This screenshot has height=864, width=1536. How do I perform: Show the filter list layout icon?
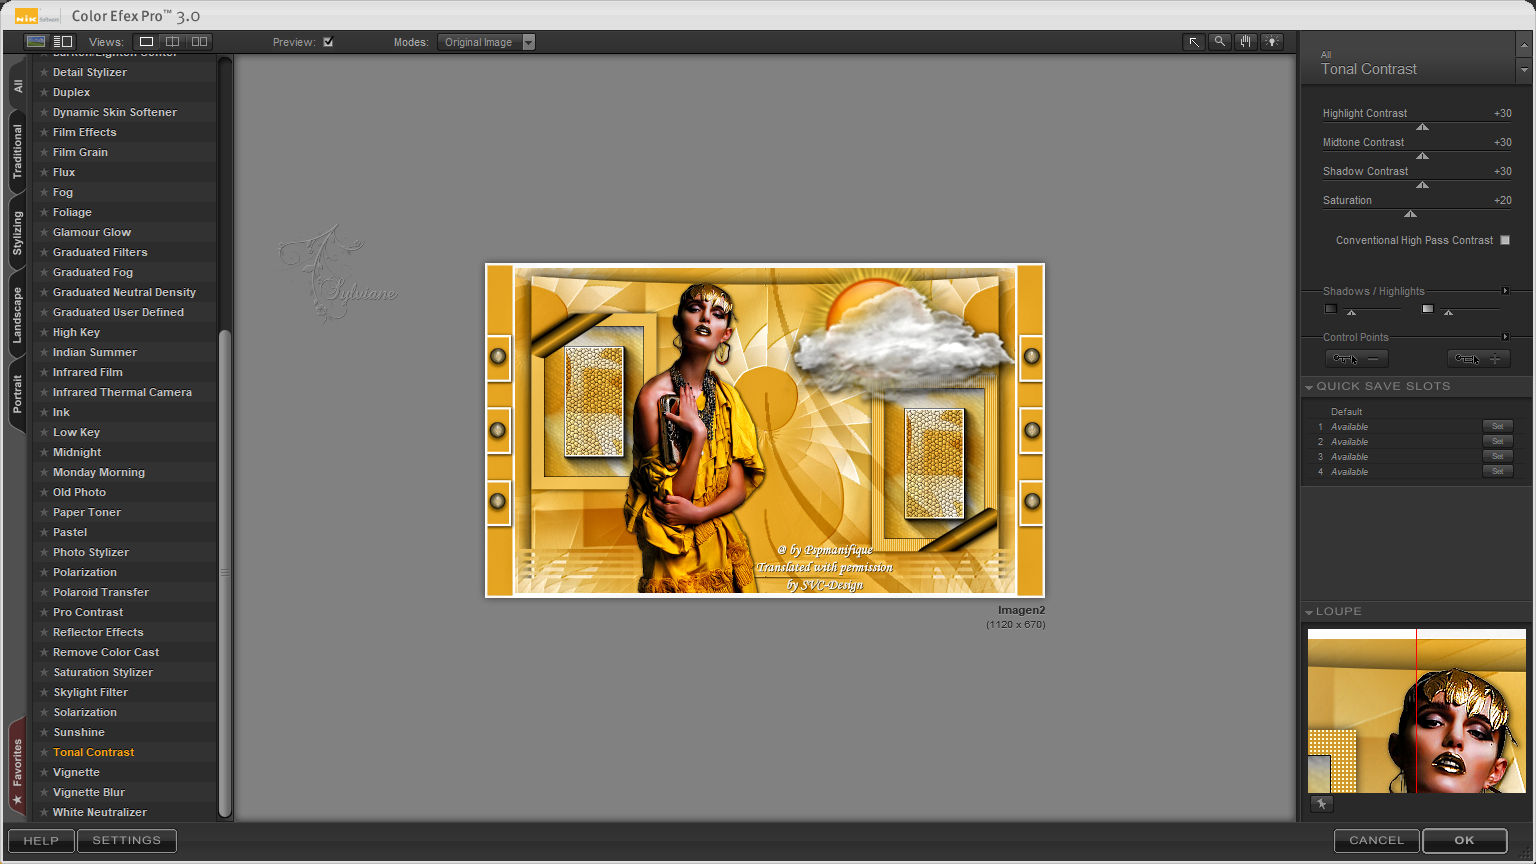point(63,42)
